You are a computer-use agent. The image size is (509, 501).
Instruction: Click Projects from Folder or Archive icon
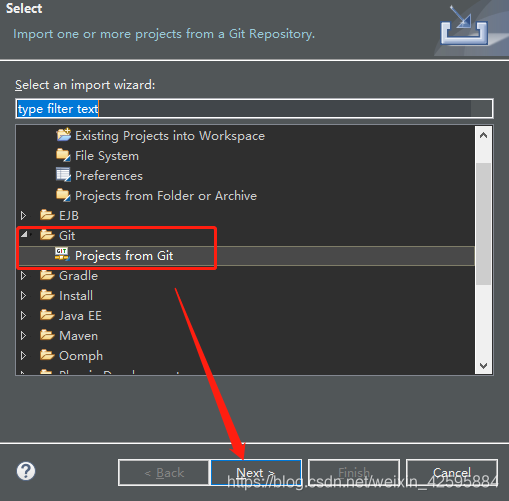tap(63, 195)
